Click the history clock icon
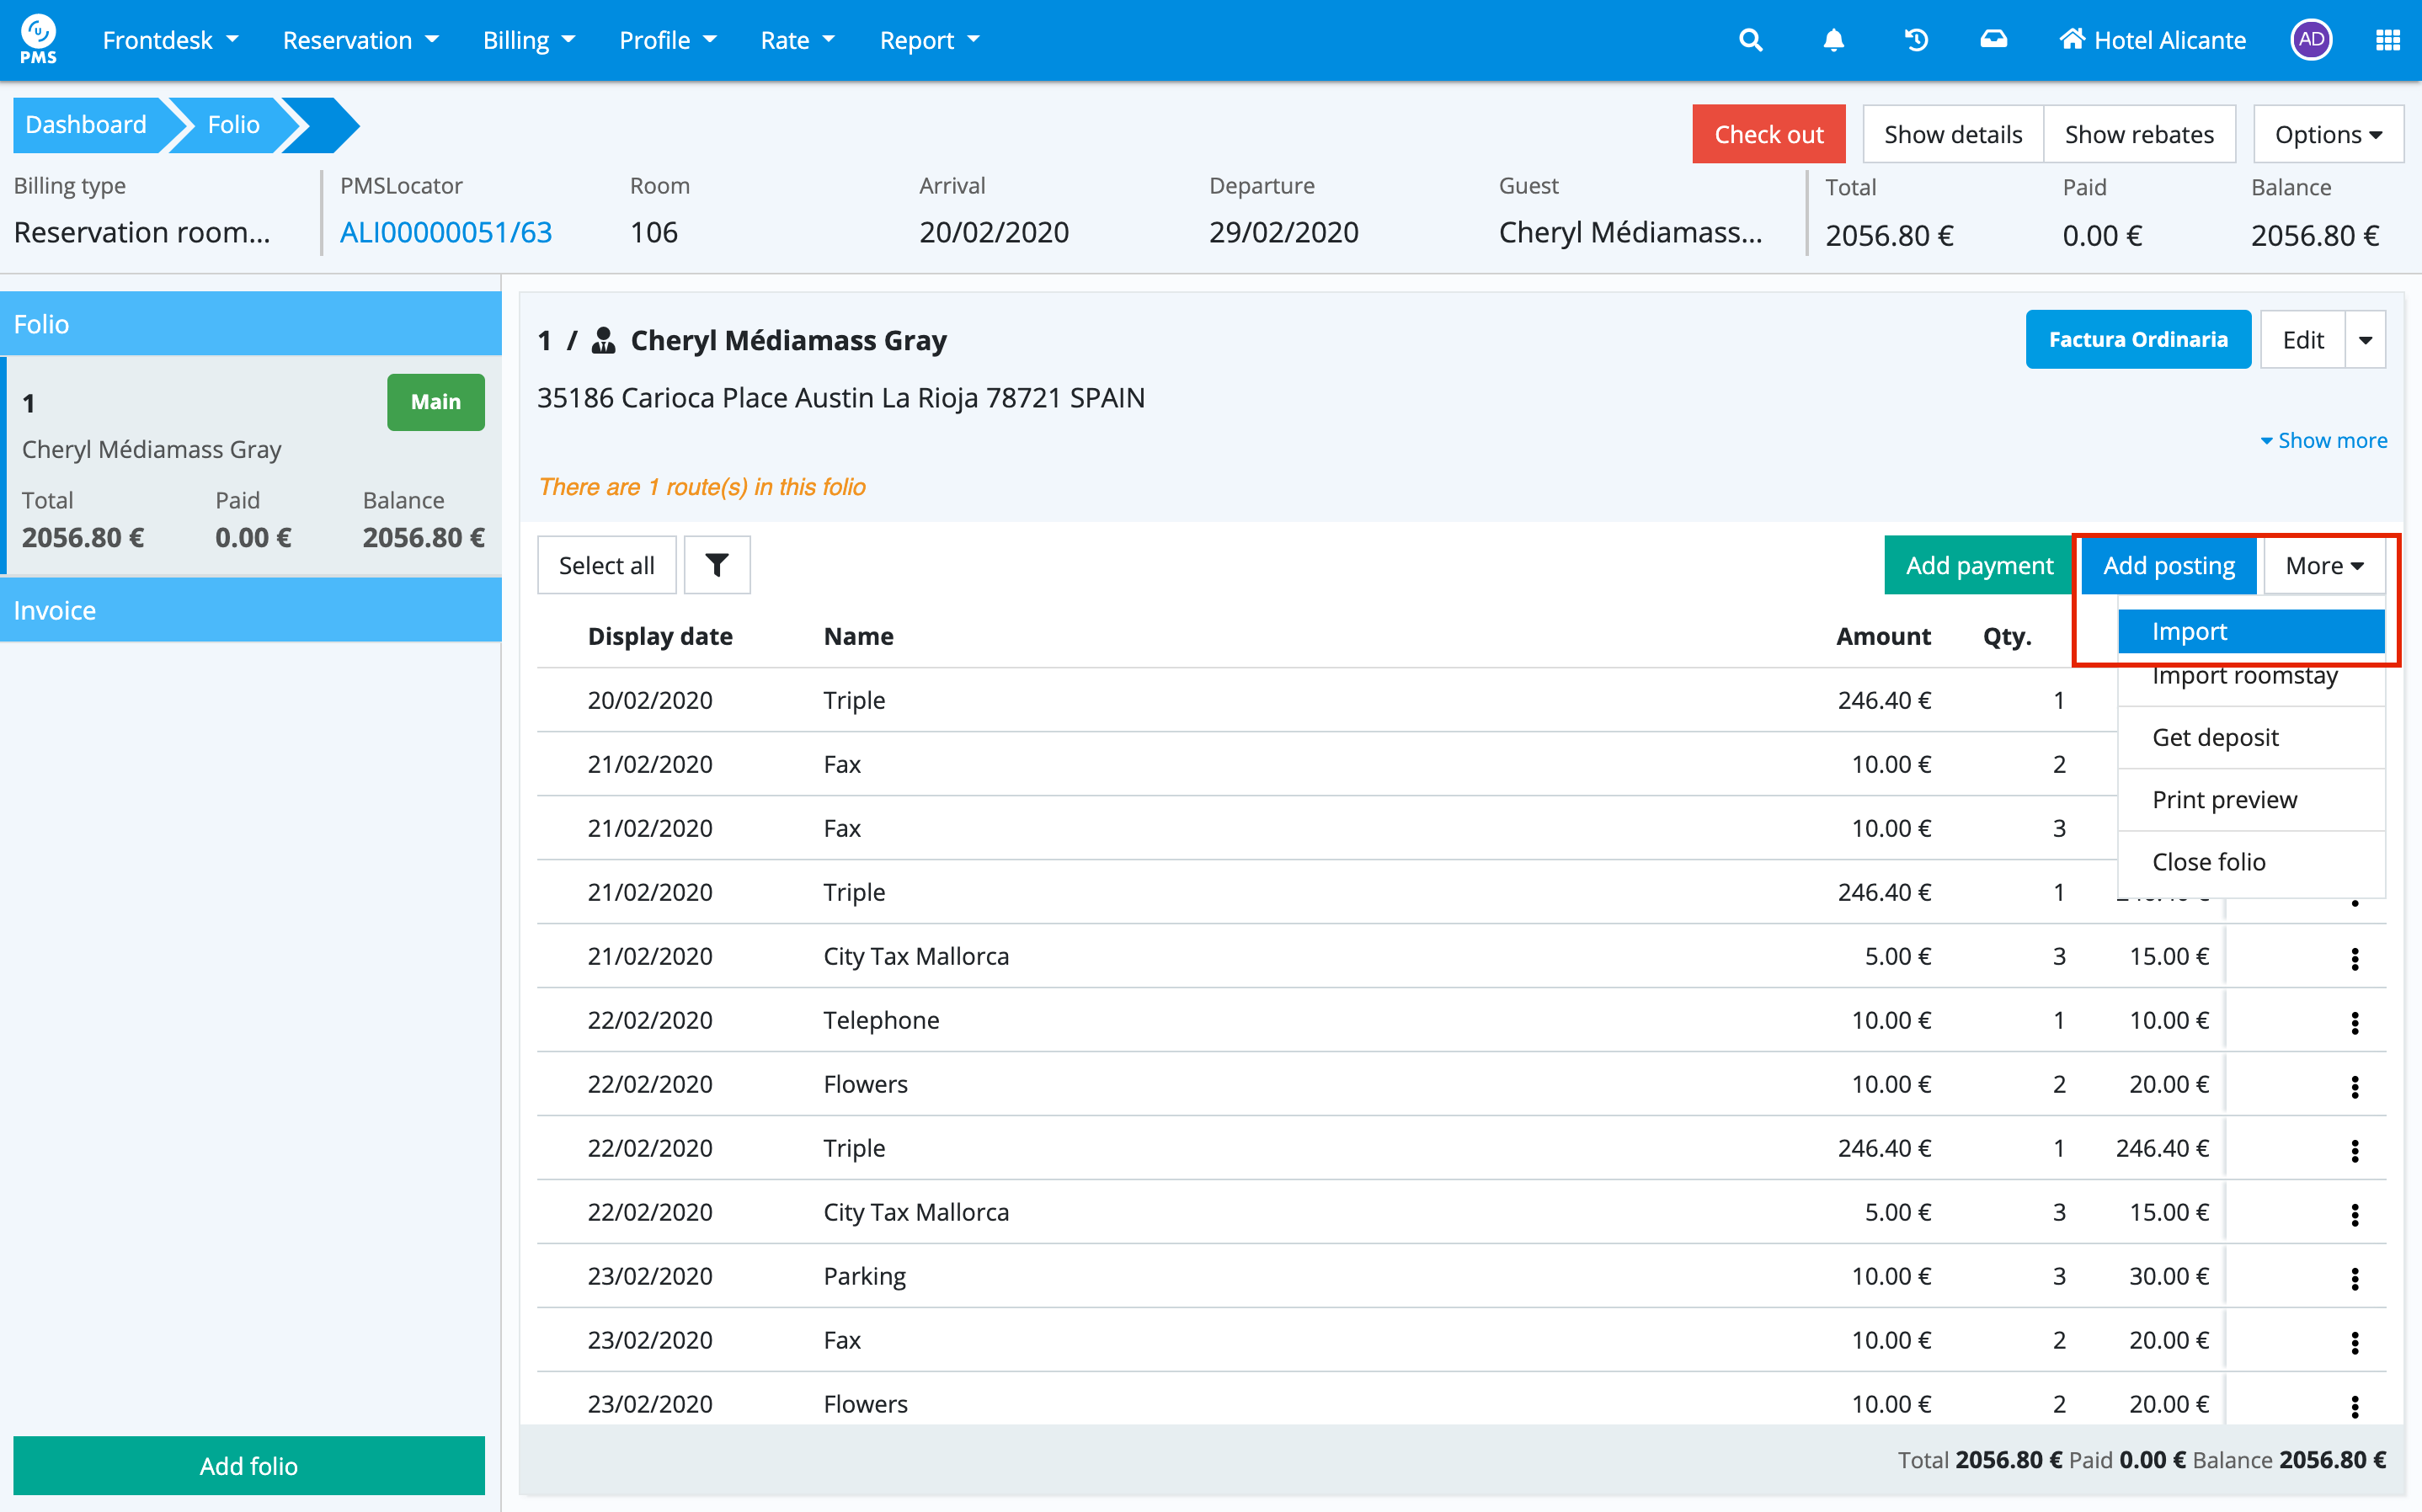The width and height of the screenshot is (2422, 1512). click(x=1916, y=40)
